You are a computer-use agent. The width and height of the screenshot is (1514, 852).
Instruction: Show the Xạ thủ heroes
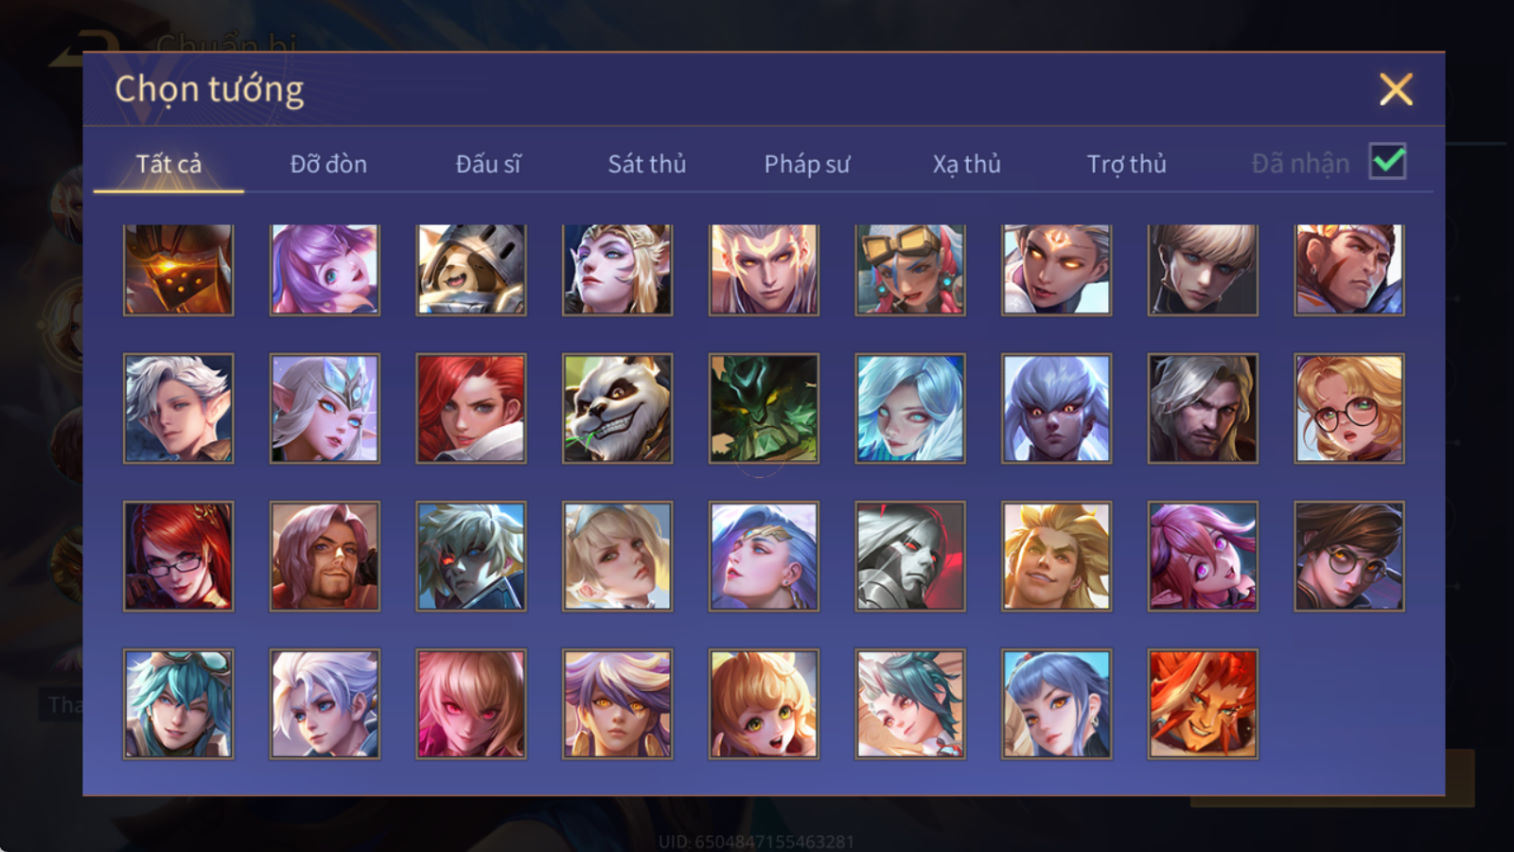click(x=966, y=164)
